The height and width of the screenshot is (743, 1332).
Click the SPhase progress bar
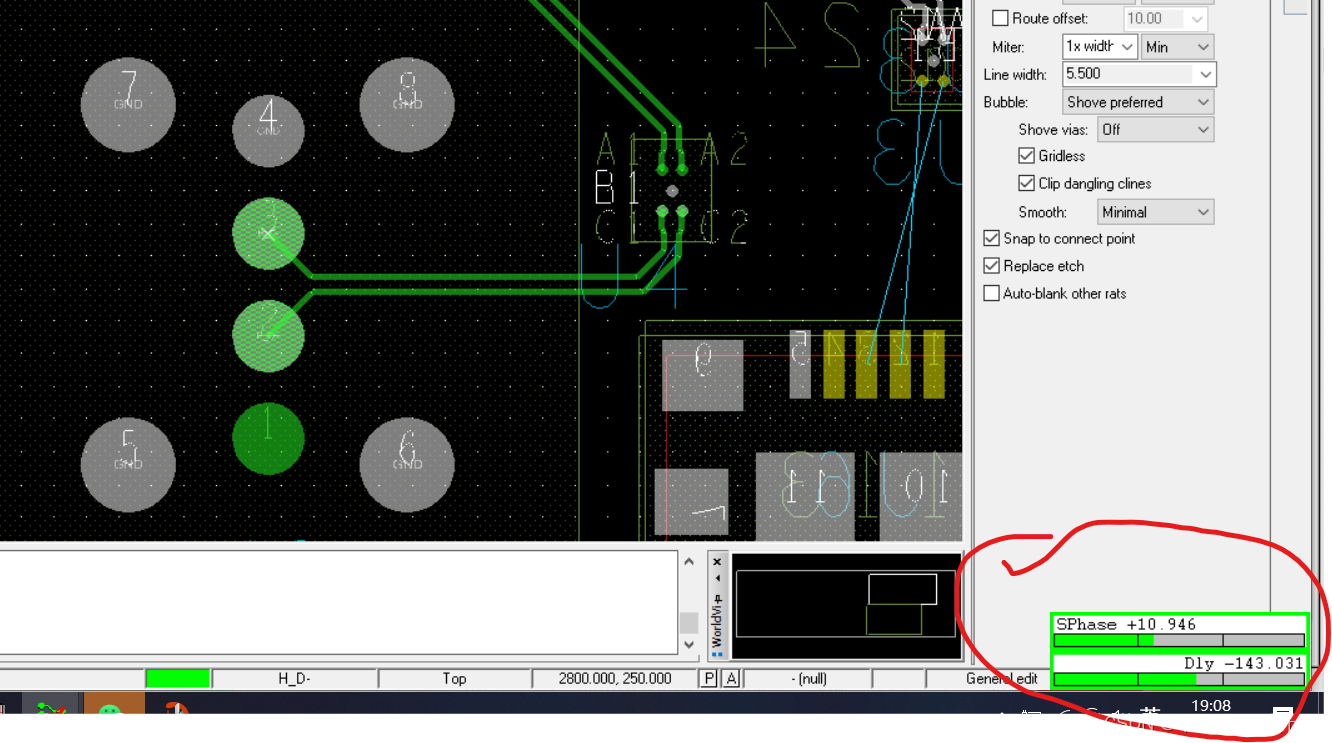click(1179, 640)
